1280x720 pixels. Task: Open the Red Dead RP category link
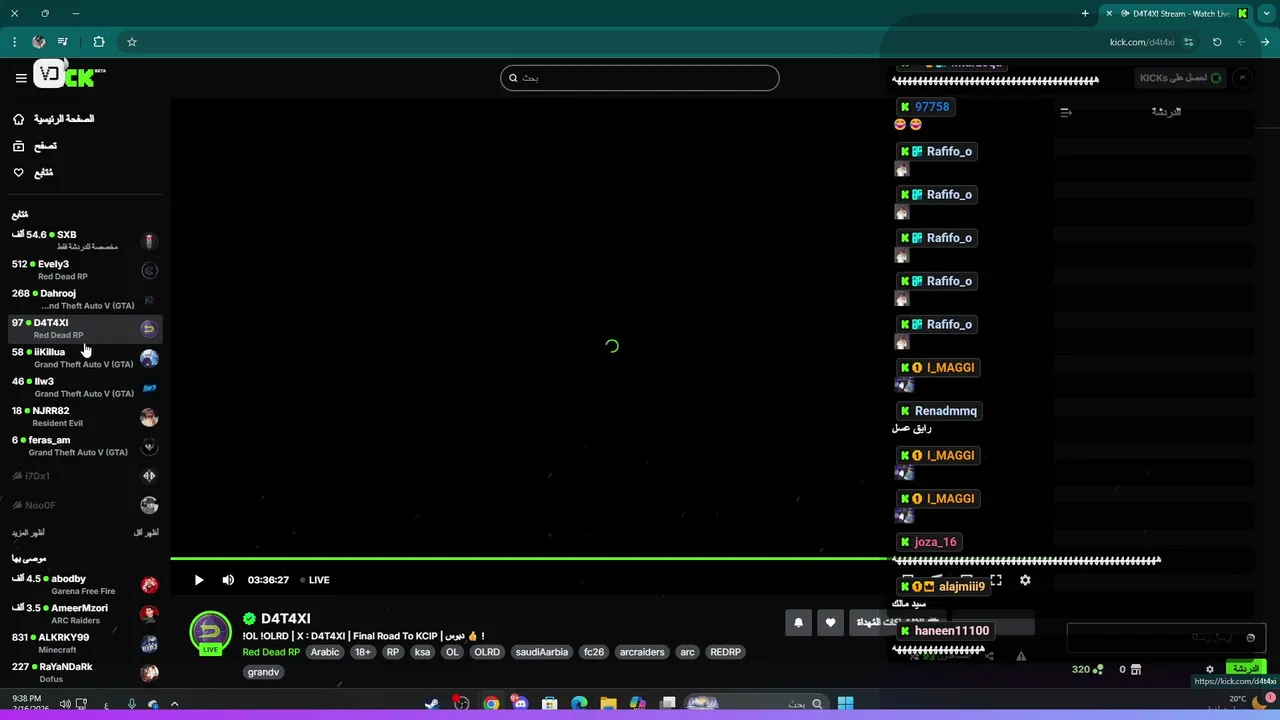271,652
